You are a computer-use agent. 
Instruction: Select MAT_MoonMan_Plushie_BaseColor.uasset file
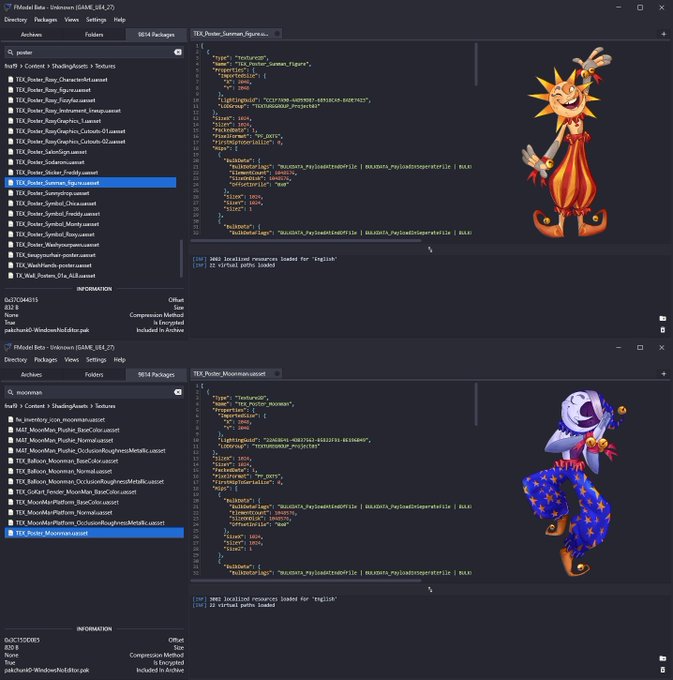(94, 430)
